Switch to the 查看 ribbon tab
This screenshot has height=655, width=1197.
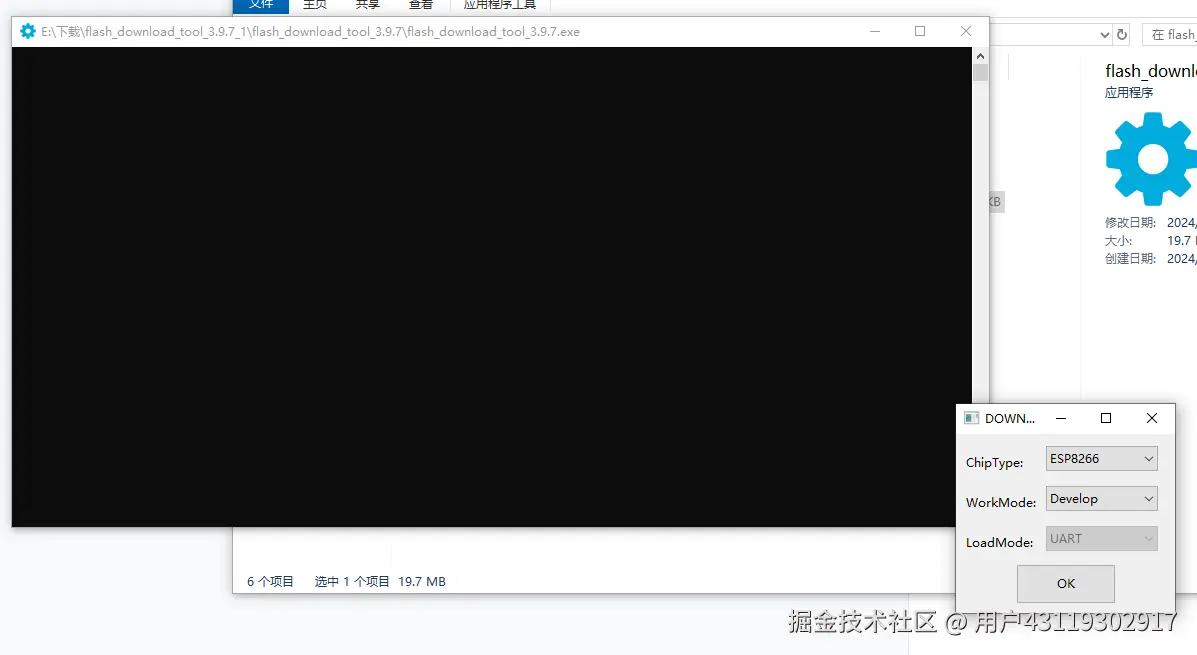(421, 4)
